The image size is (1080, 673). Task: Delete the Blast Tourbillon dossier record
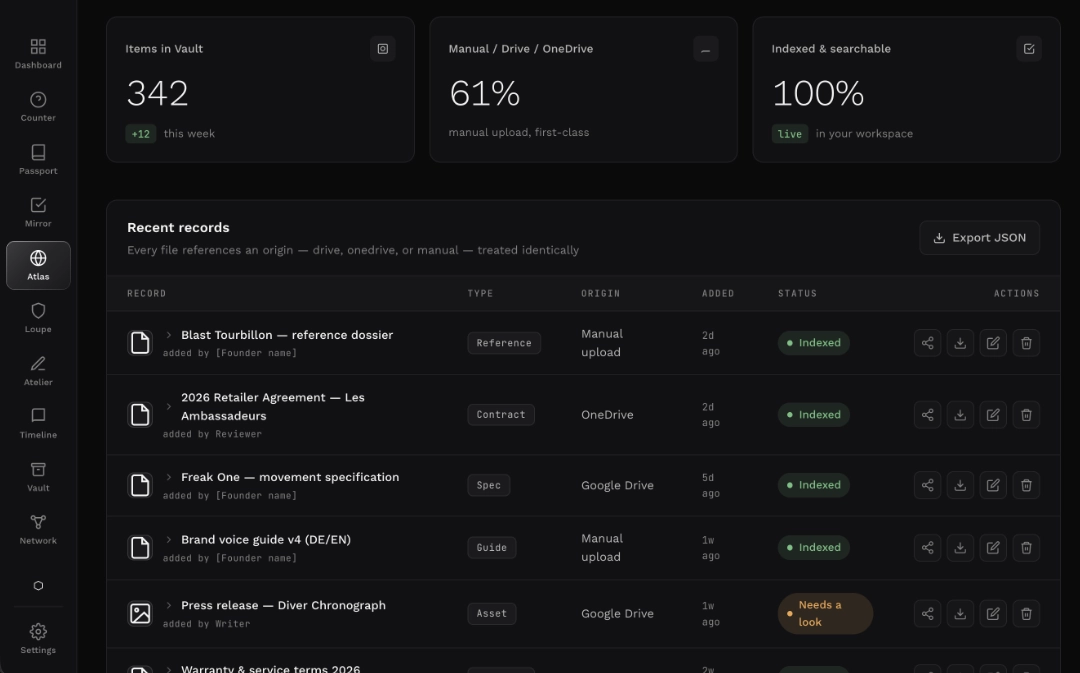(x=1026, y=343)
